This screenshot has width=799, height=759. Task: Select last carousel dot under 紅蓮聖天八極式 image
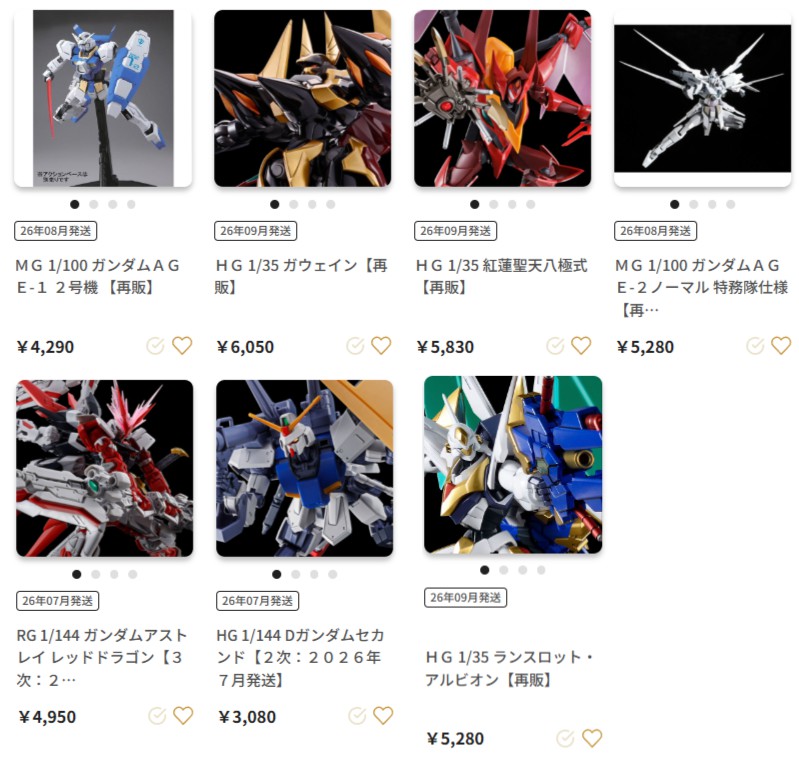pos(531,204)
